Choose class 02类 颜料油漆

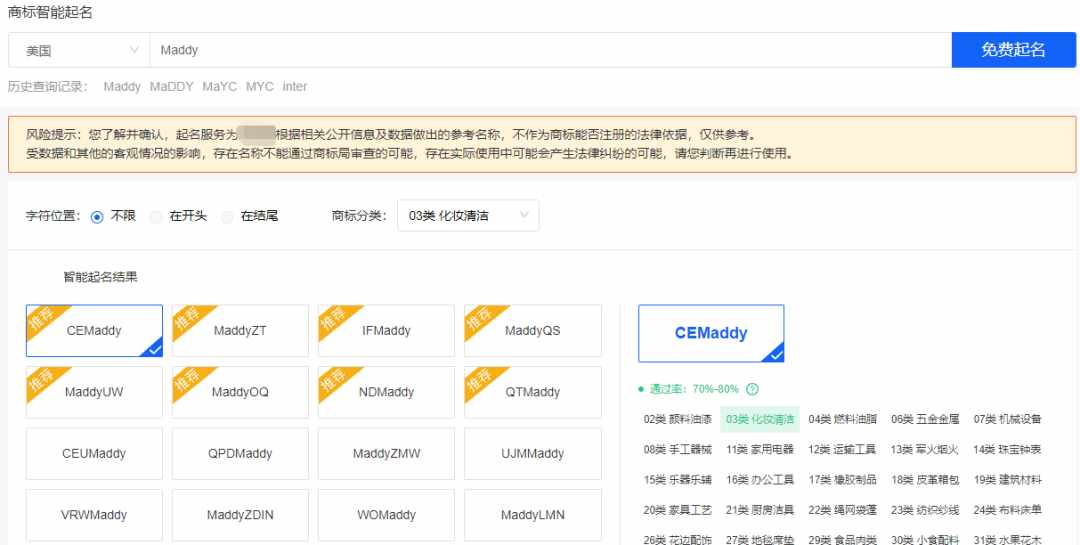point(678,419)
